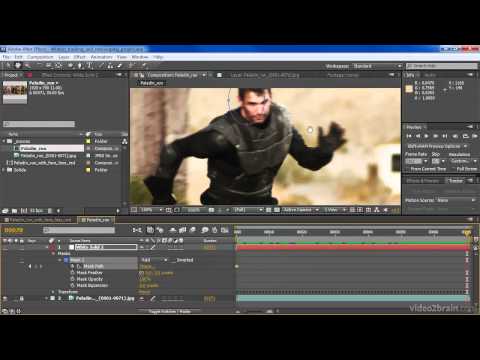Image resolution: width=480 pixels, height=360 pixels.
Task: Open the Animation menu
Action: [102, 57]
